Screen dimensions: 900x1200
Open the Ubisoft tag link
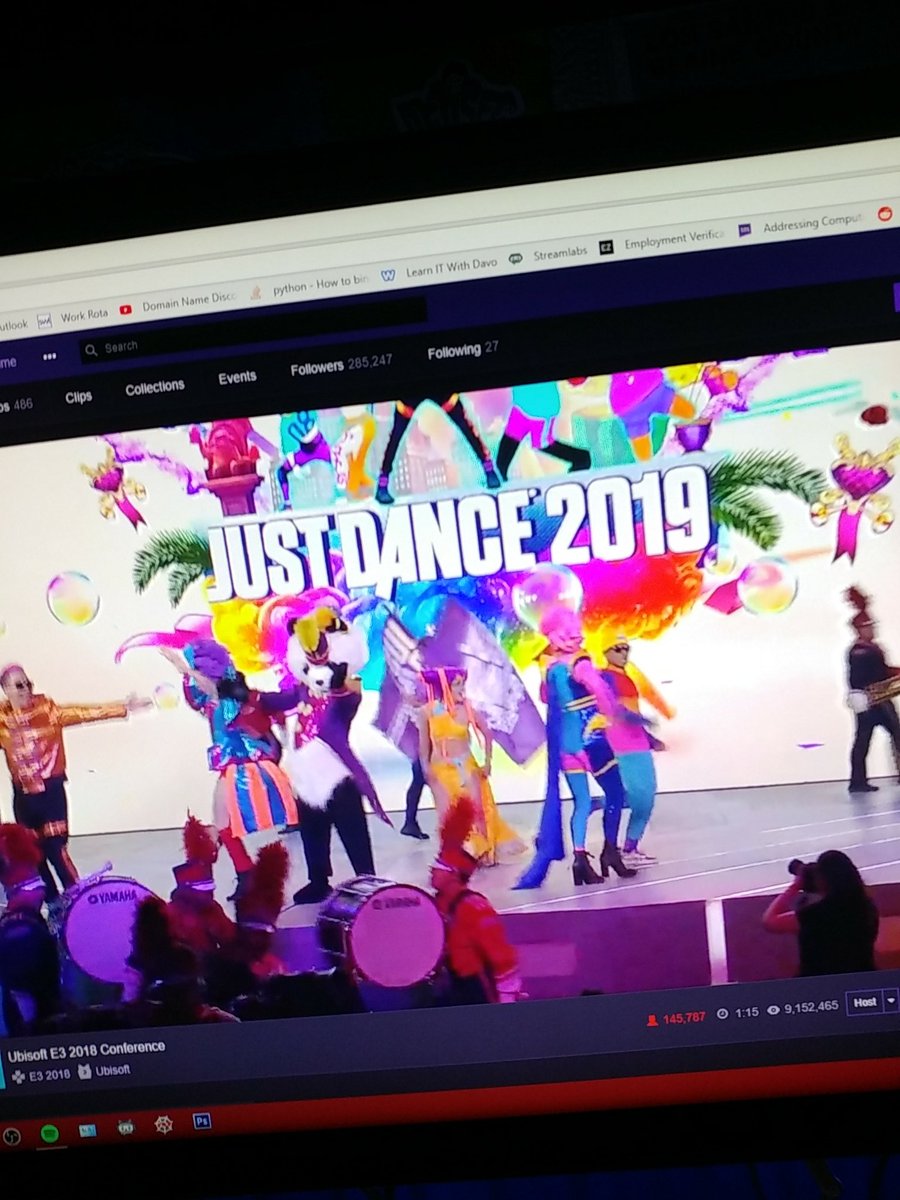coord(104,1071)
